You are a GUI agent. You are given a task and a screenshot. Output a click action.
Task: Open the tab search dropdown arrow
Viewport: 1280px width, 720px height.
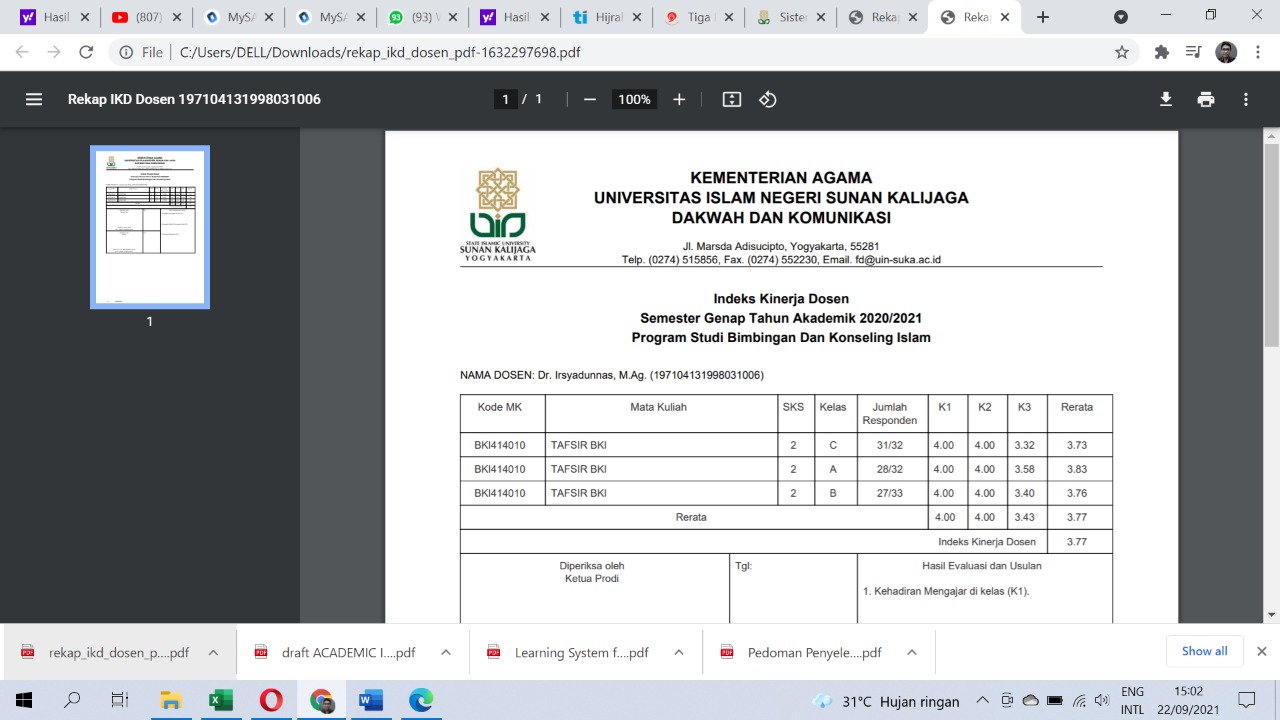coord(1121,17)
